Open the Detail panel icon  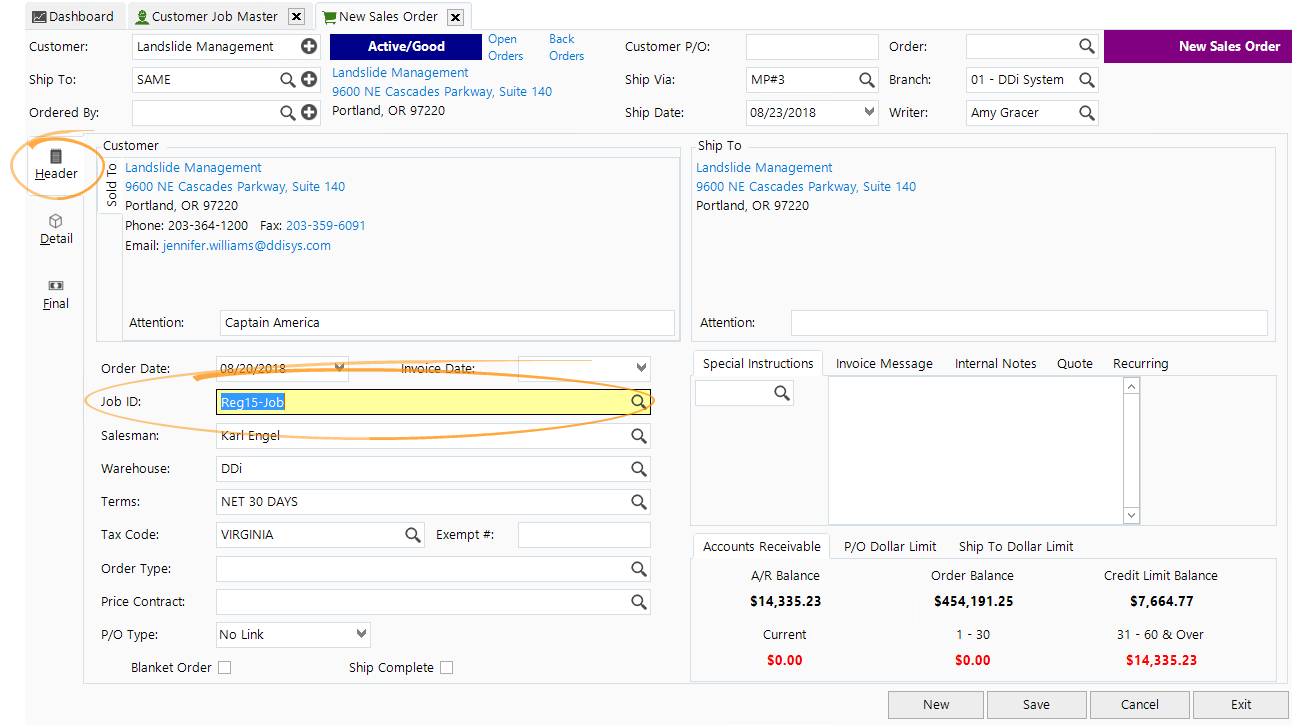[x=55, y=229]
